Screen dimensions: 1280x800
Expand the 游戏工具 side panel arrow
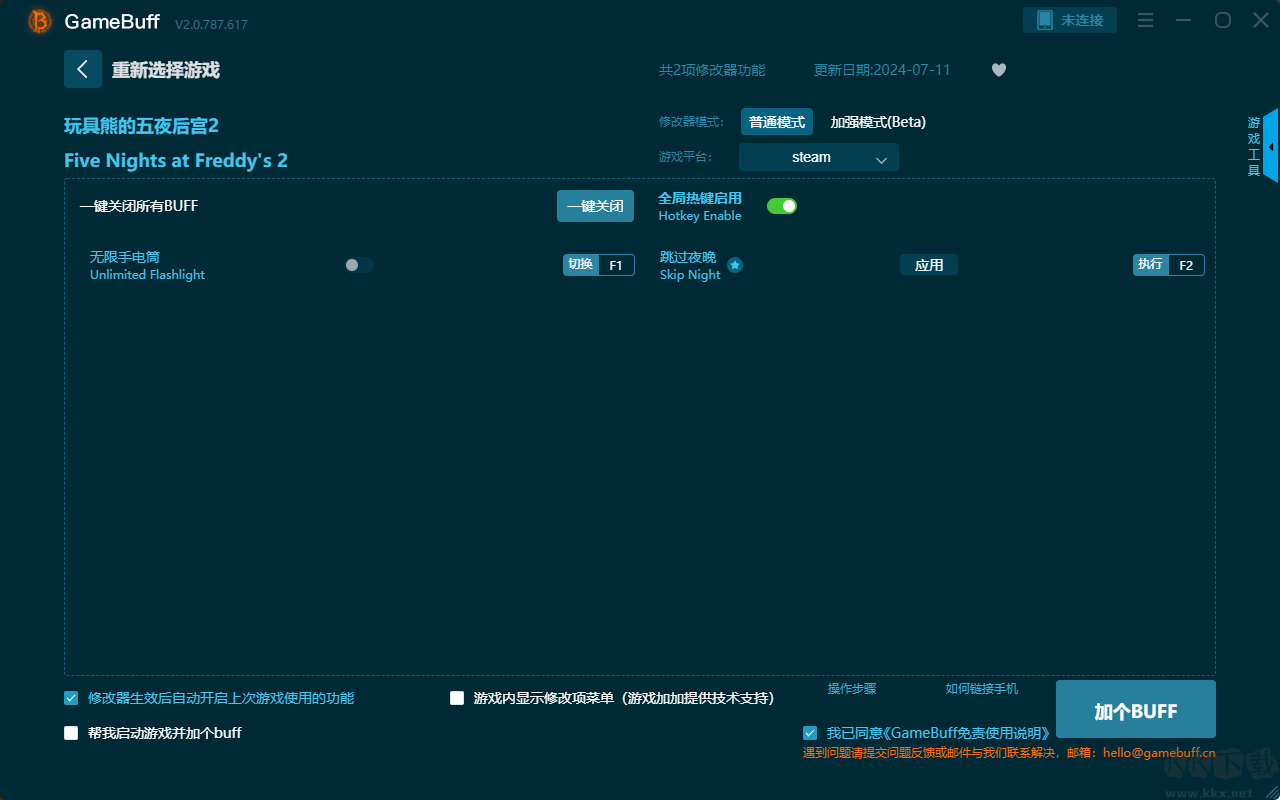click(1270, 147)
